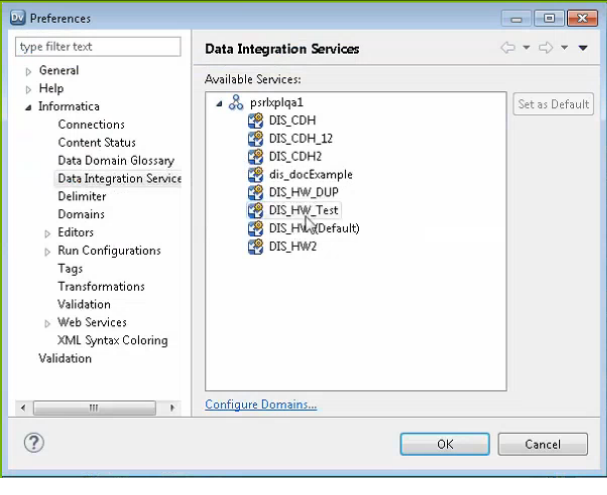Expand the Web Services node
607x495 pixels.
click(x=47, y=324)
